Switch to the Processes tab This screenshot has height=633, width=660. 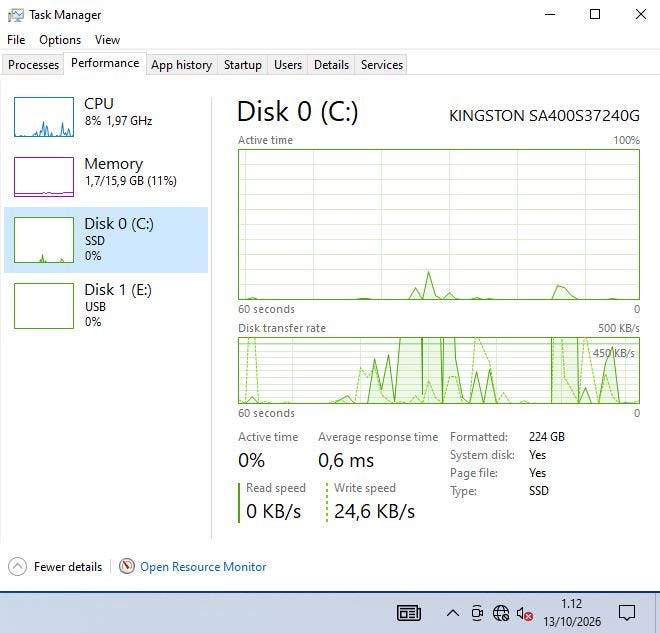coord(33,65)
